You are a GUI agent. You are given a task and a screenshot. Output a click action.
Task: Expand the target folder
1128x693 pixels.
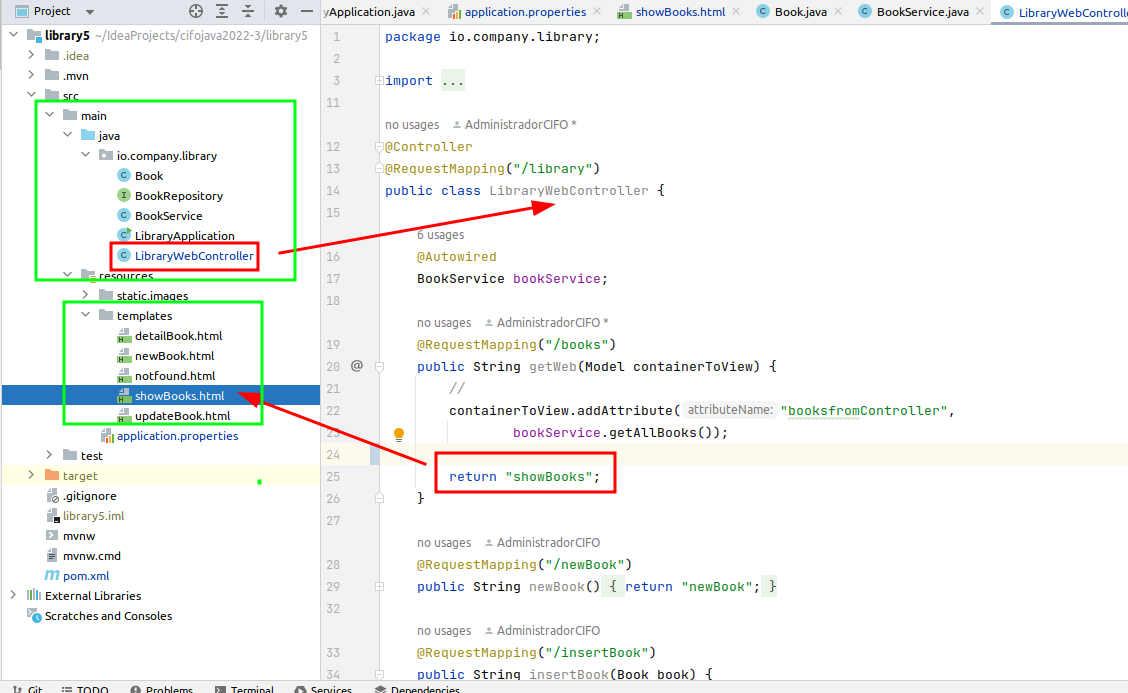pos(31,475)
